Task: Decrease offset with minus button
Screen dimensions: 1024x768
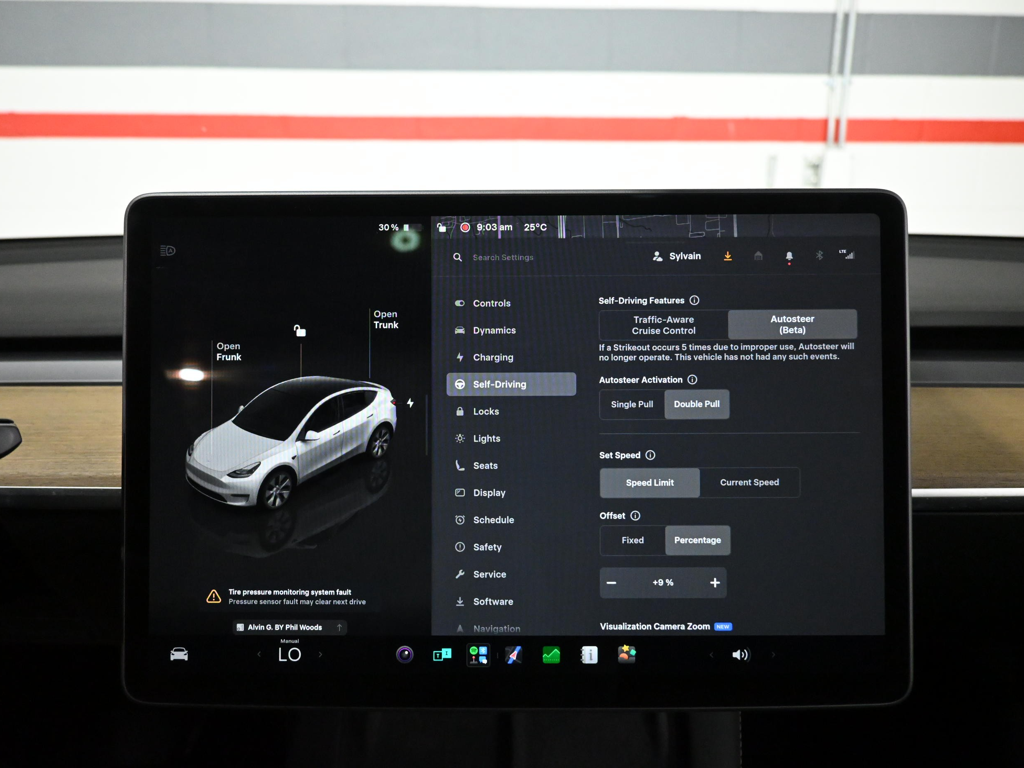Action: coord(611,583)
